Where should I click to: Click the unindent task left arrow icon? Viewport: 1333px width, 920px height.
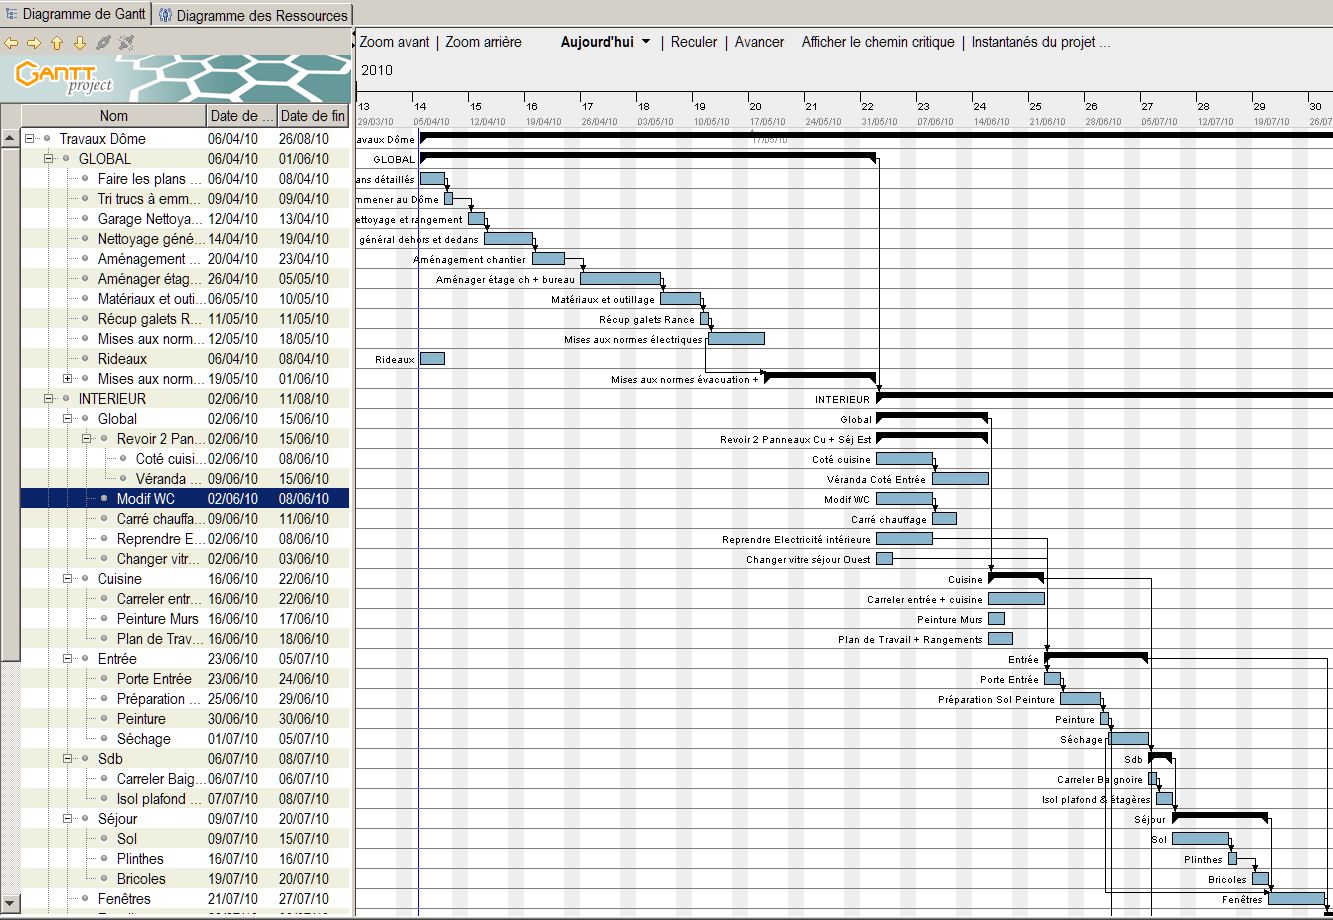tap(11, 43)
